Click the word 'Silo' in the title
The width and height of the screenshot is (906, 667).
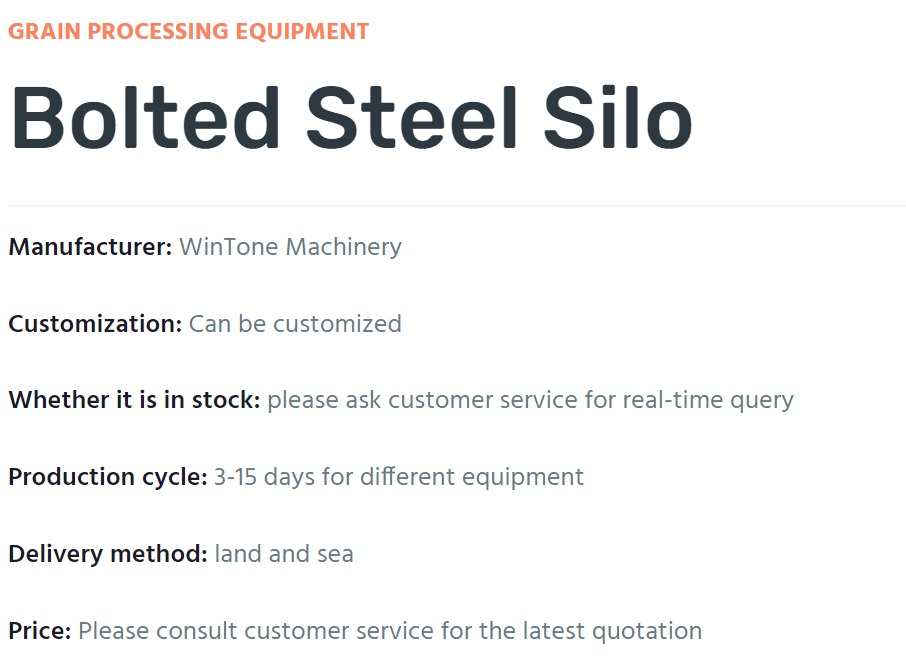coord(618,118)
